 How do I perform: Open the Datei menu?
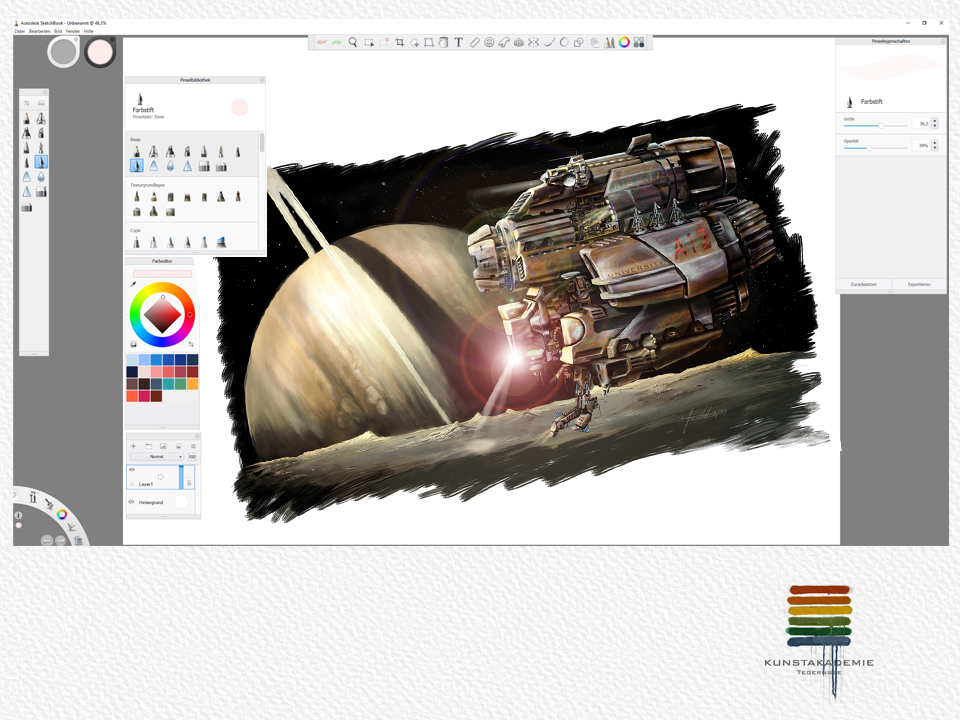pyautogui.click(x=20, y=31)
